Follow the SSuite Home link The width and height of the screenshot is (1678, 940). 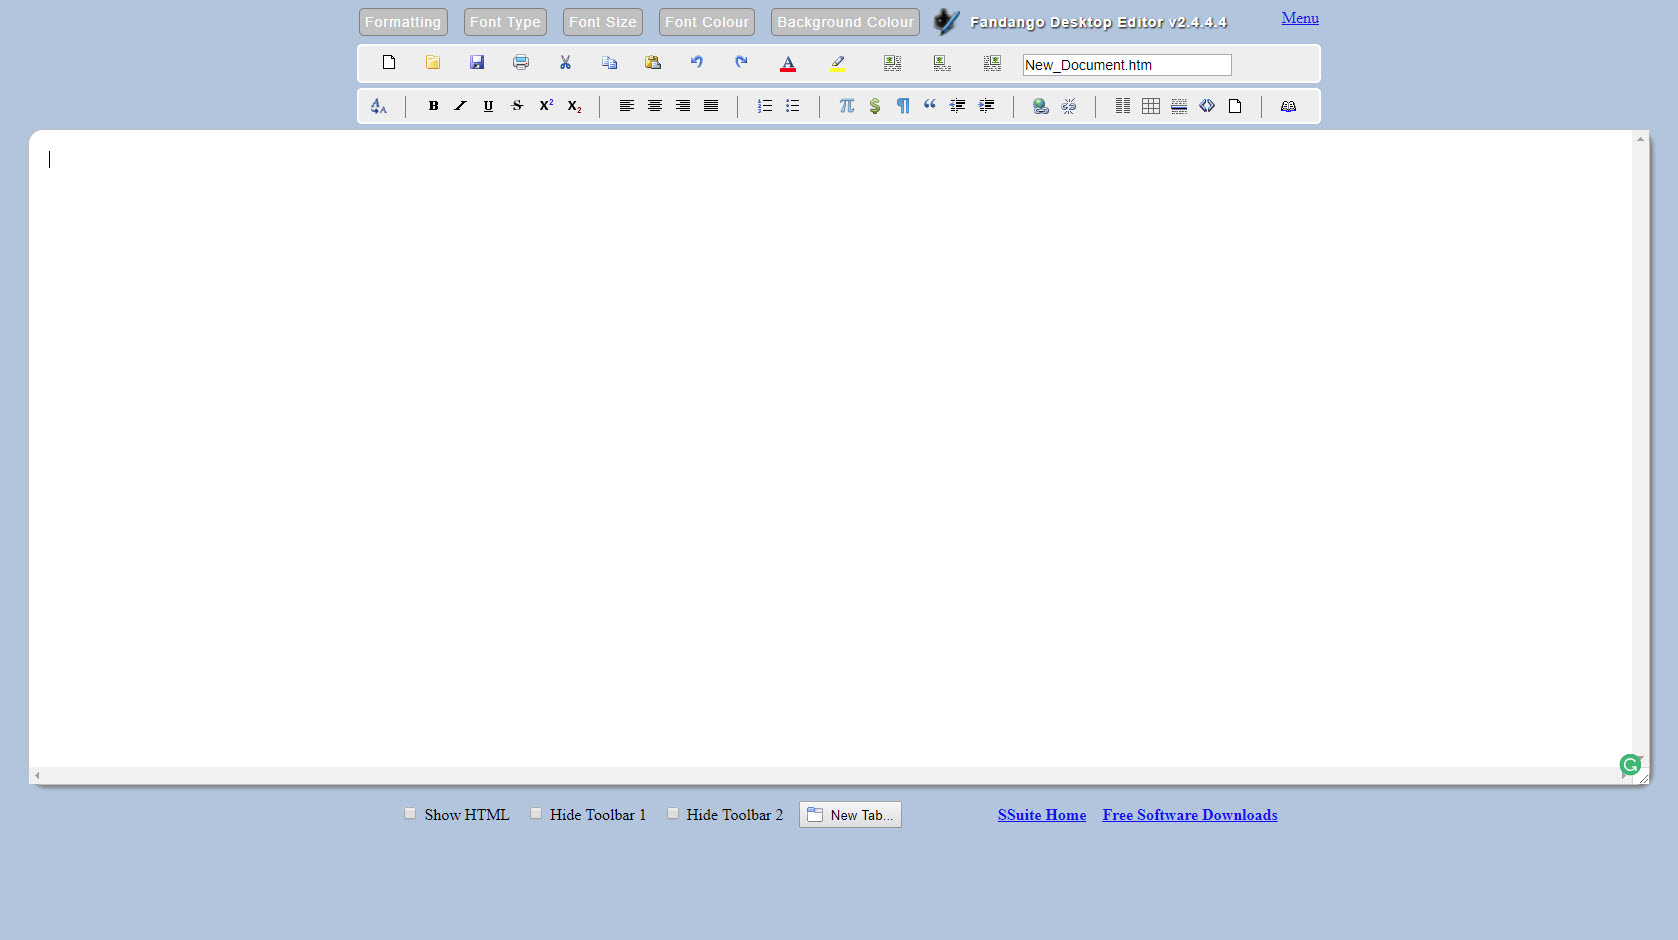coord(1041,815)
